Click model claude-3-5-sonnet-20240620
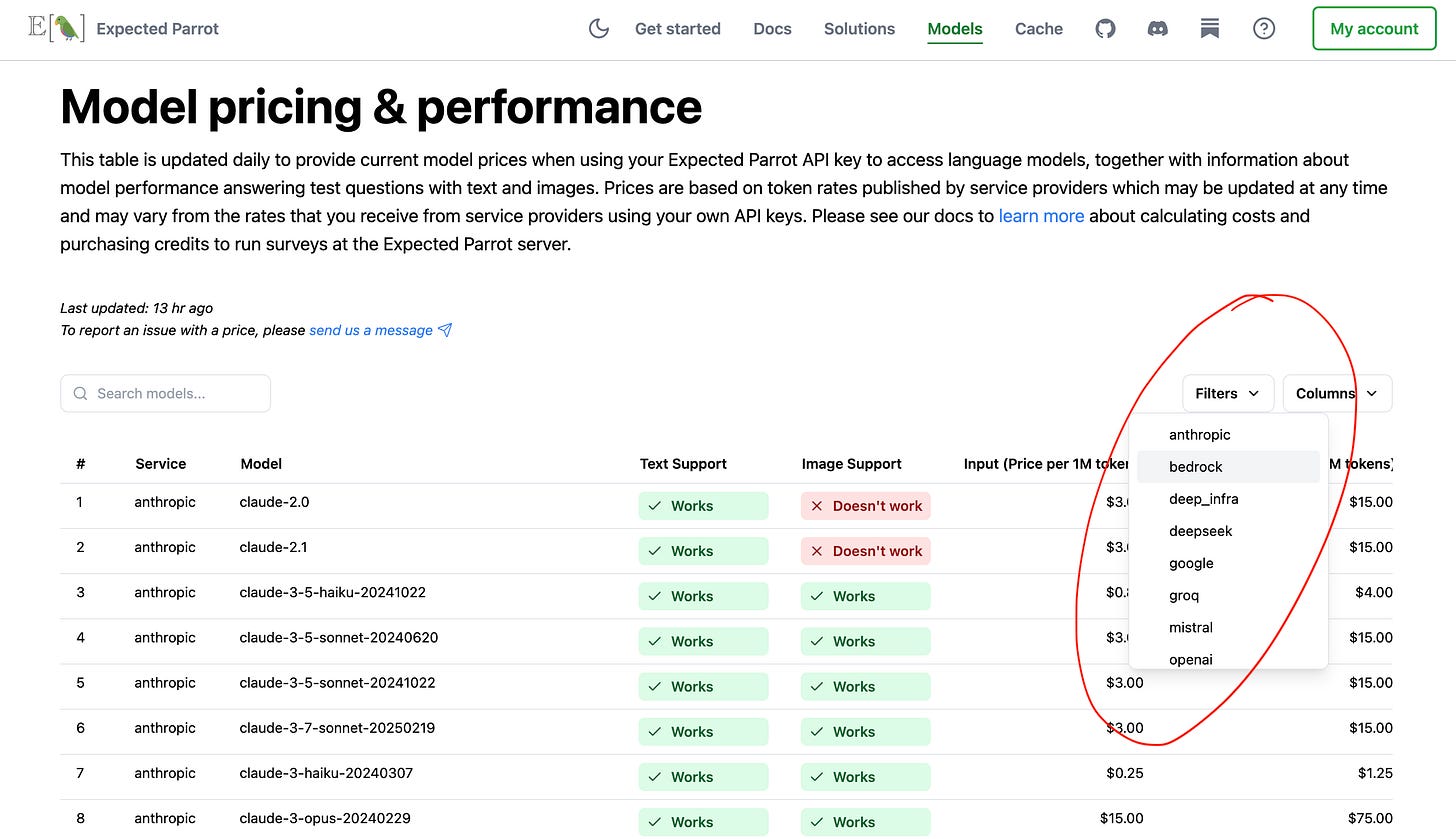Screen dimensions: 1456x839 (x=339, y=637)
